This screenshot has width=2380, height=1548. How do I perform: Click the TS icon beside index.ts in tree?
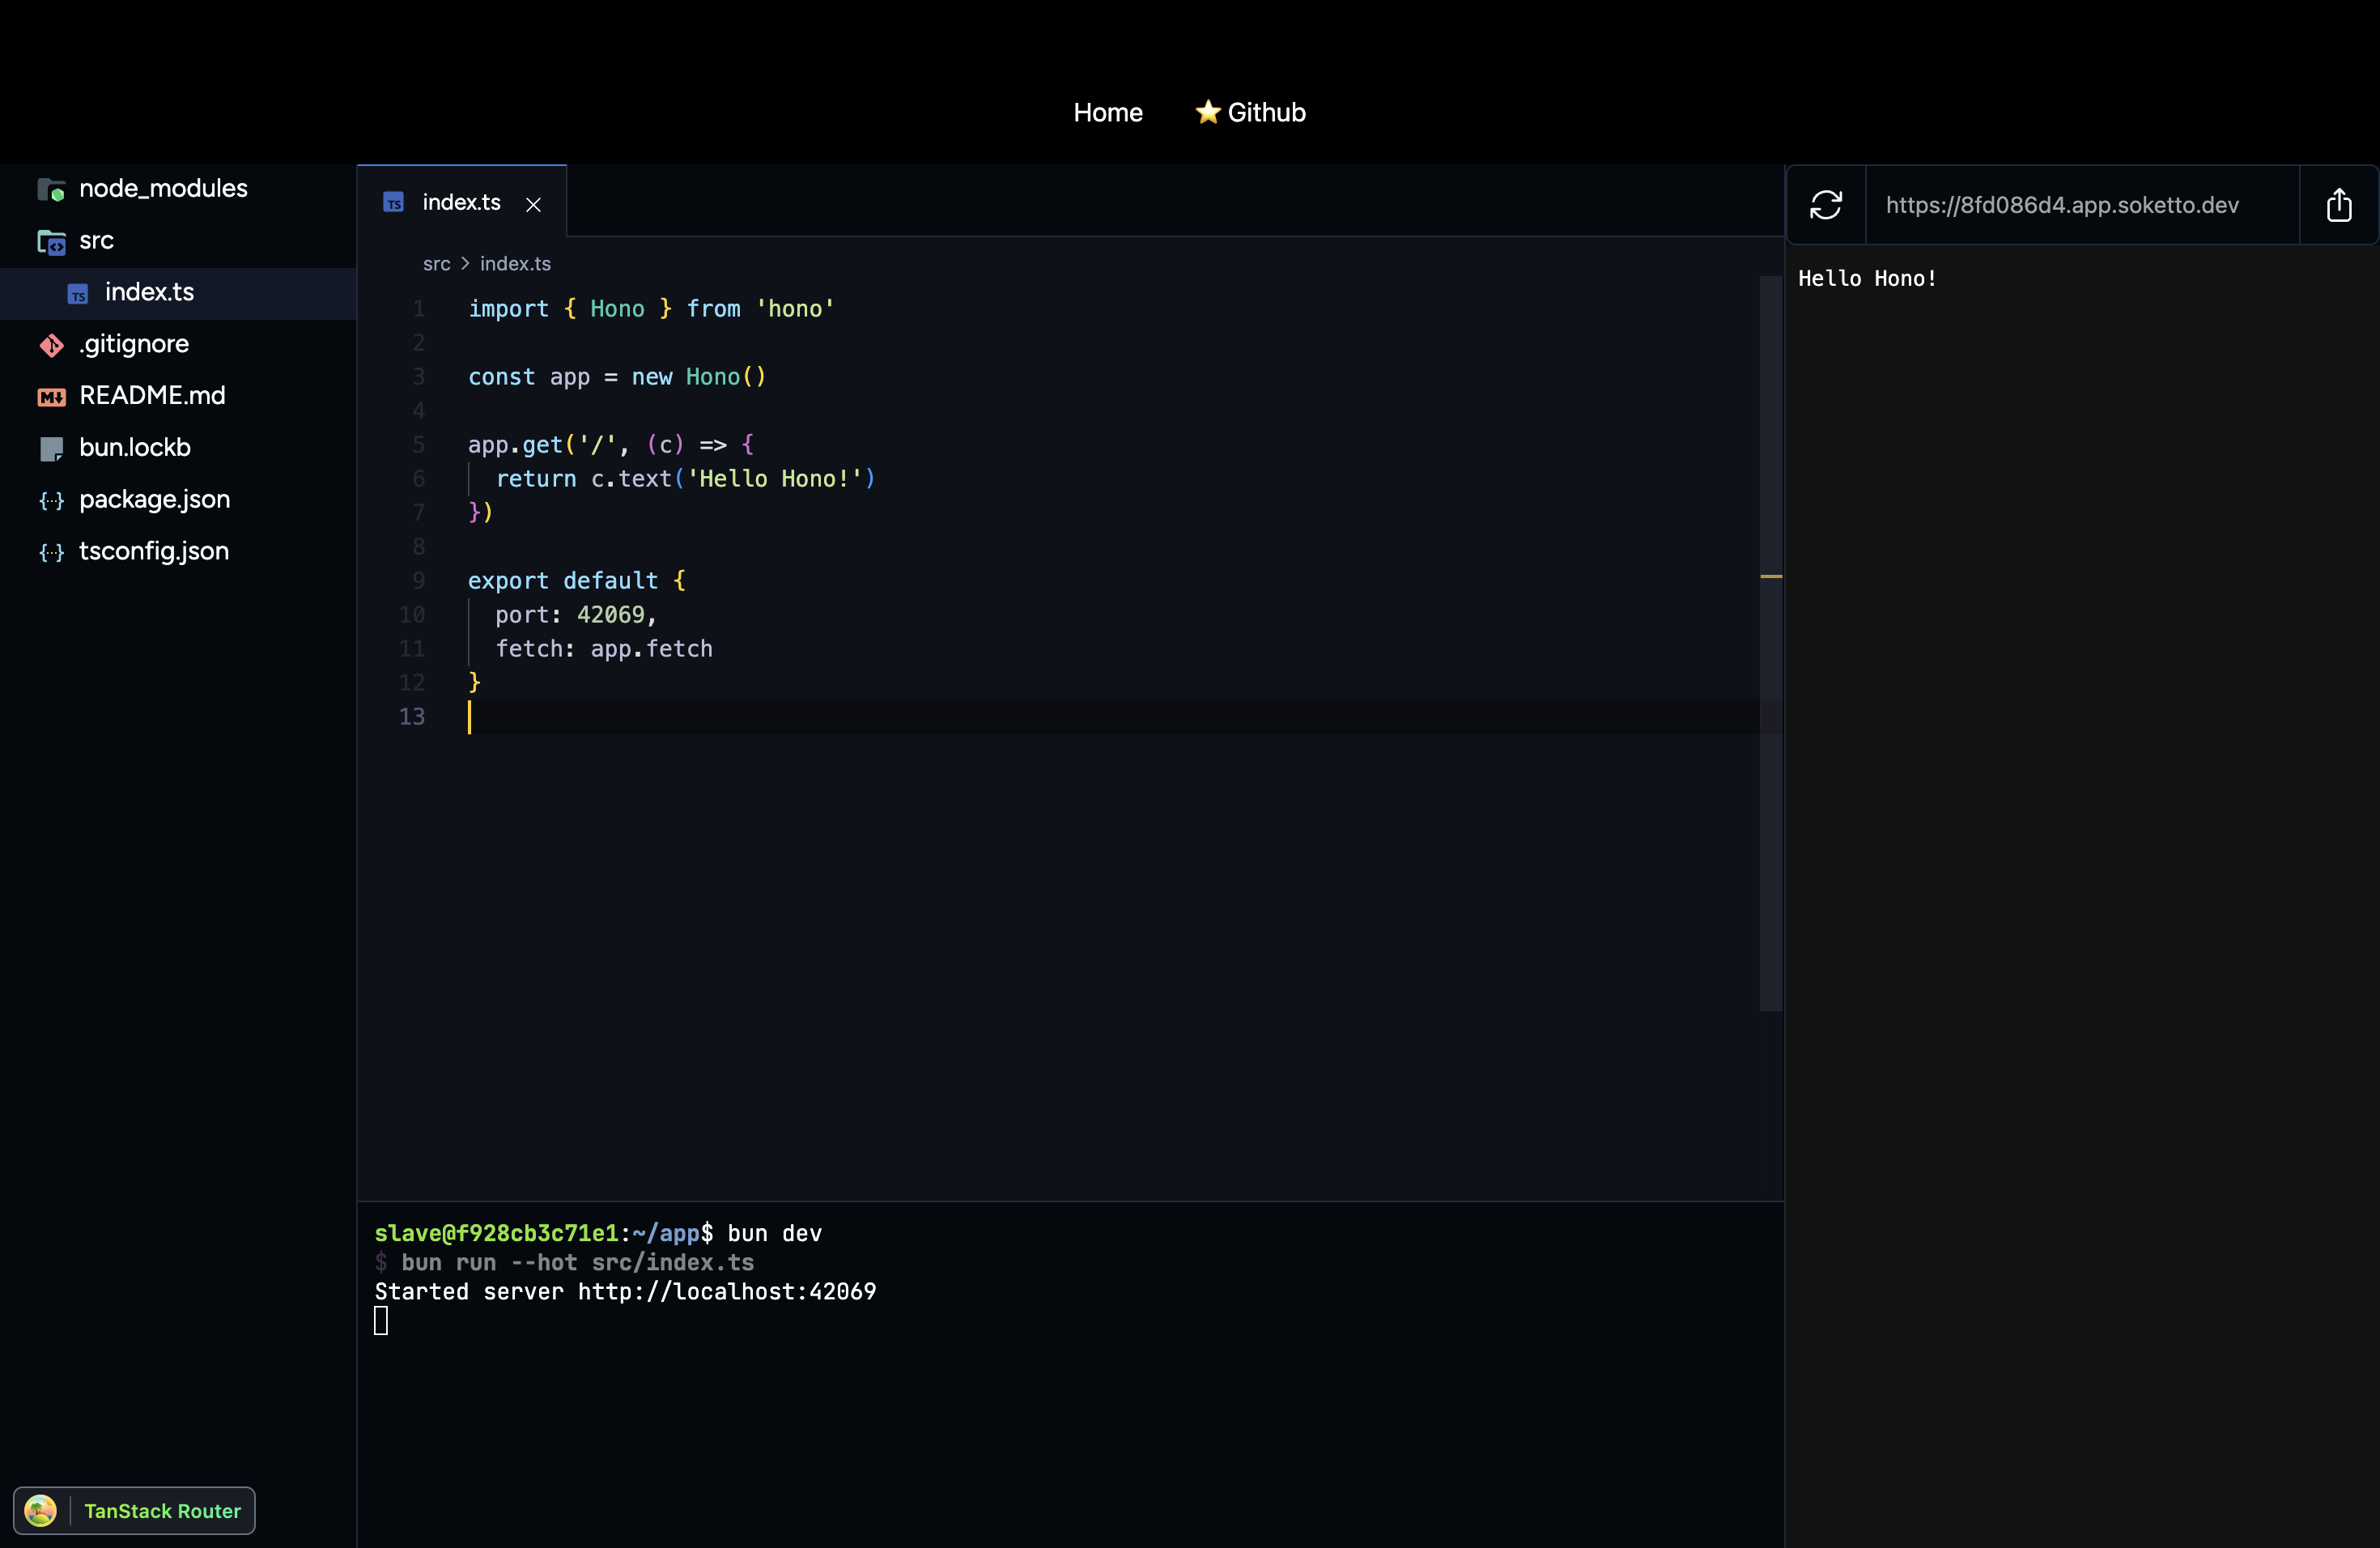tap(78, 293)
